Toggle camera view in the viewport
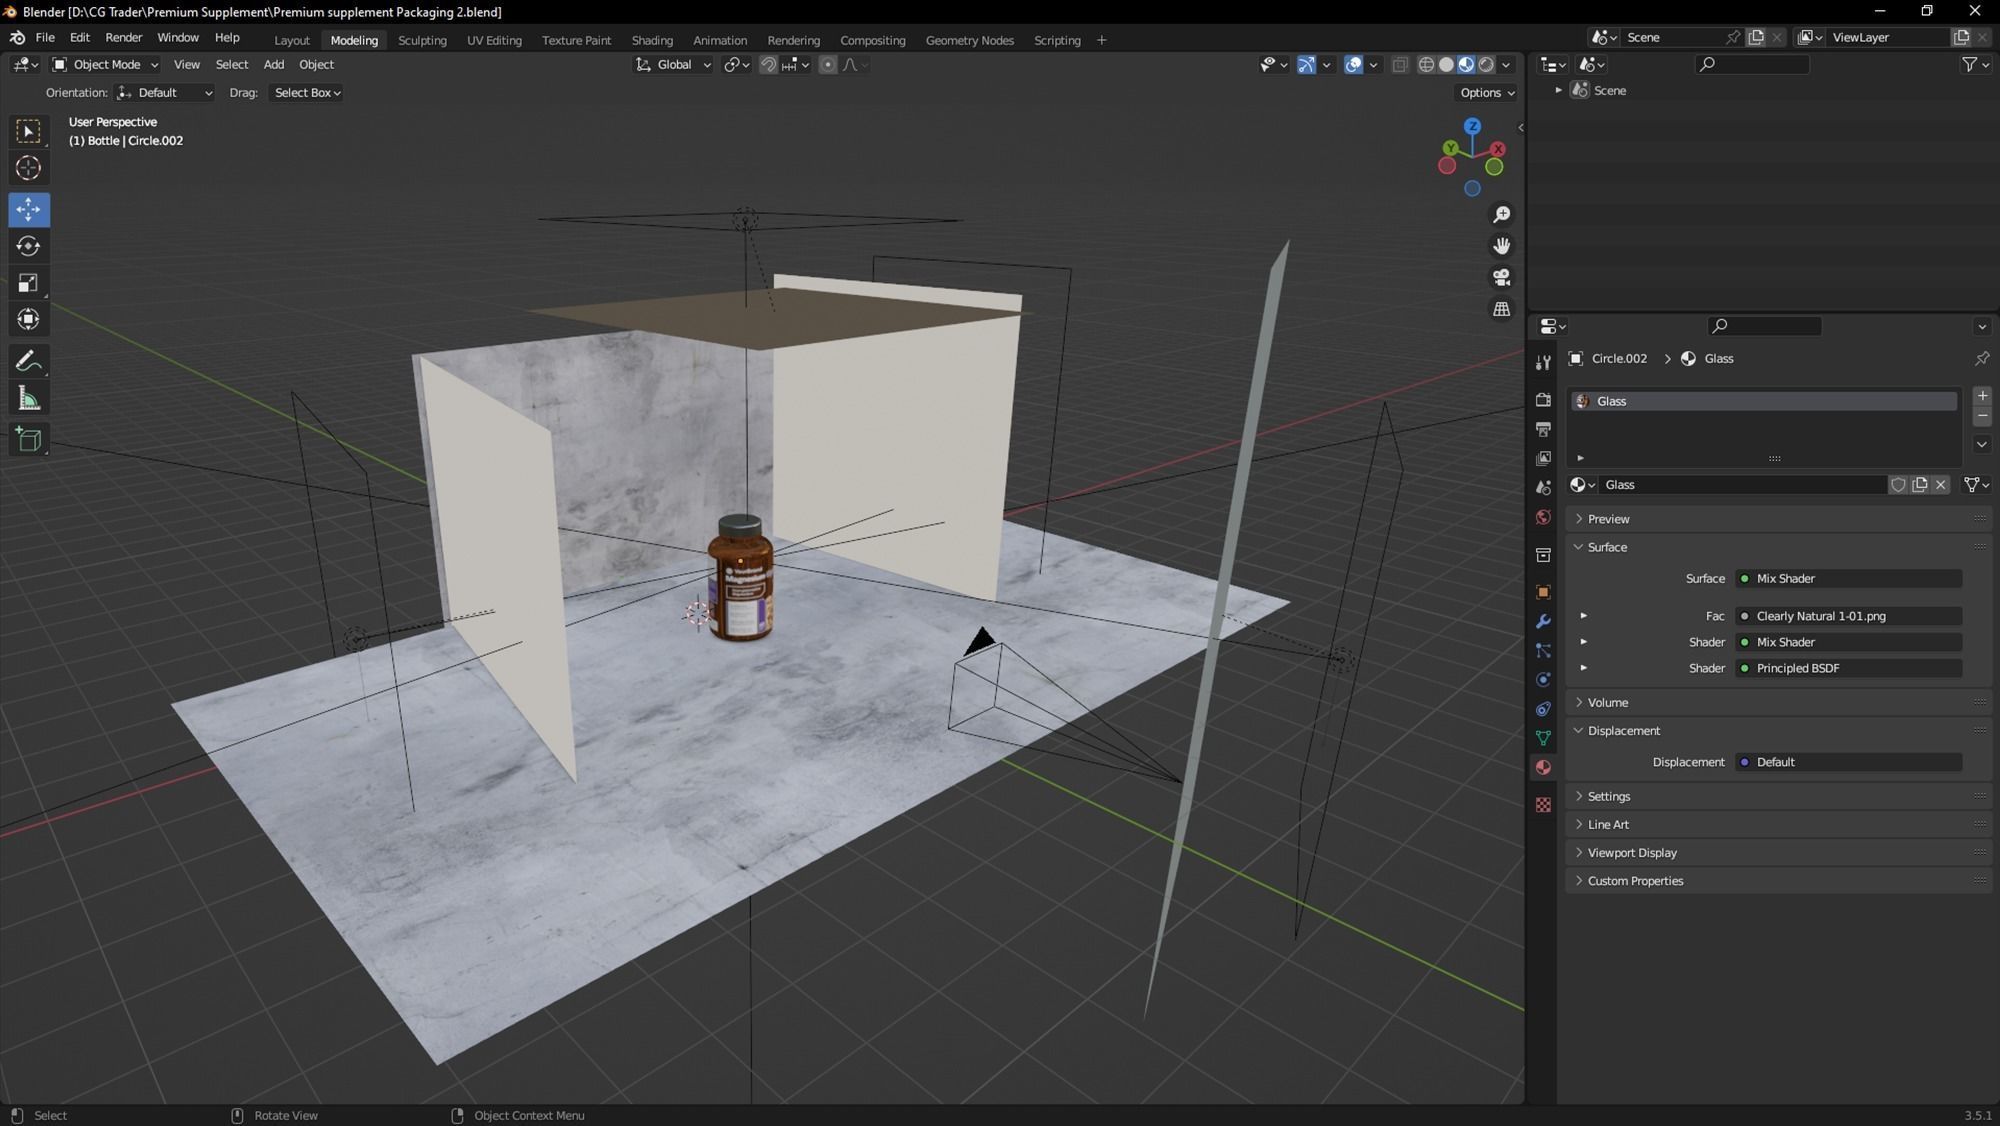Screen dimensions: 2000x1126 point(1501,277)
